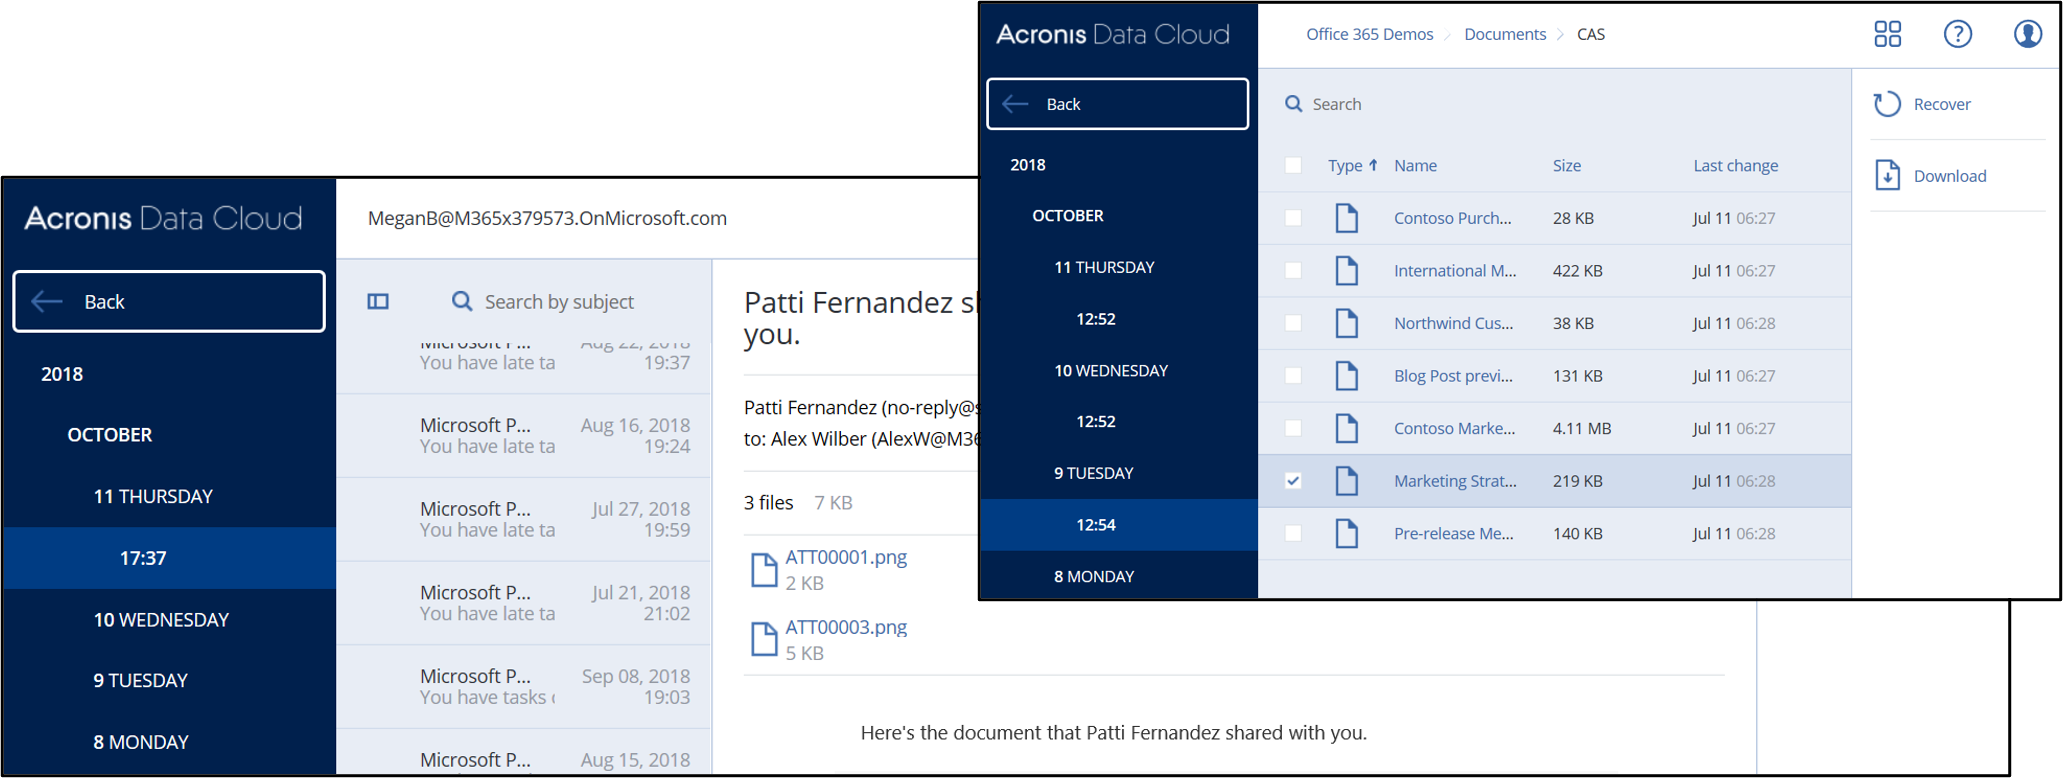Click the Recover circular arrow icon

click(x=1887, y=104)
